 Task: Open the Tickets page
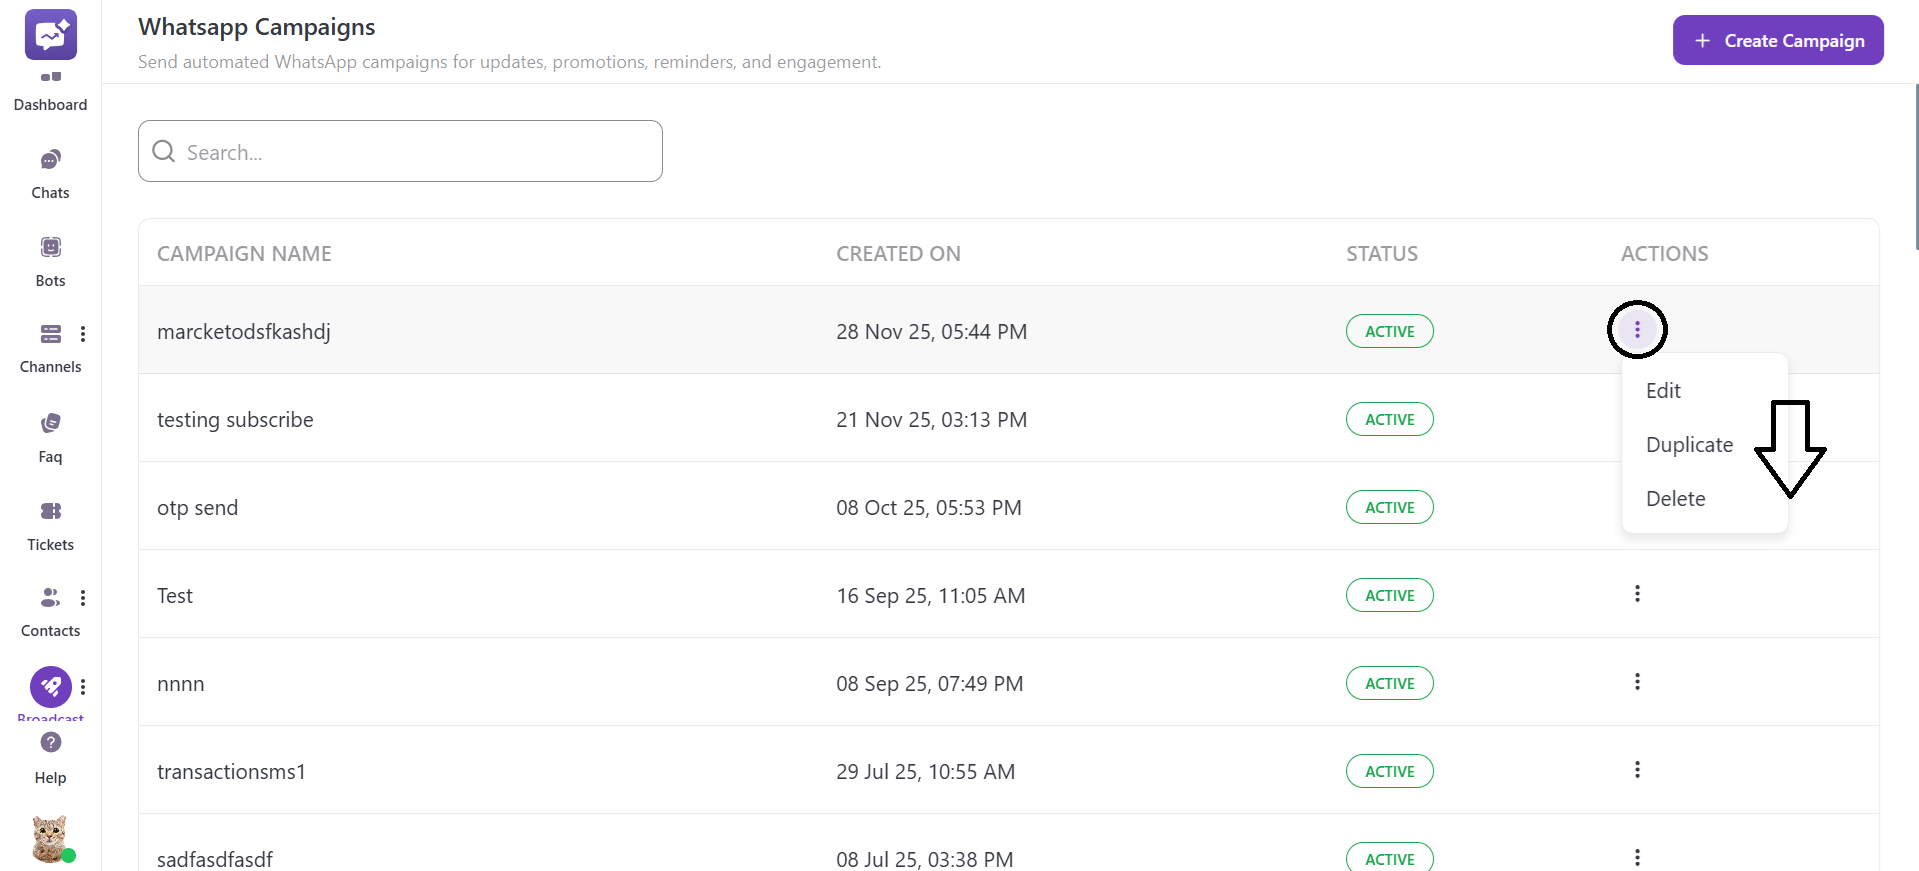50,511
